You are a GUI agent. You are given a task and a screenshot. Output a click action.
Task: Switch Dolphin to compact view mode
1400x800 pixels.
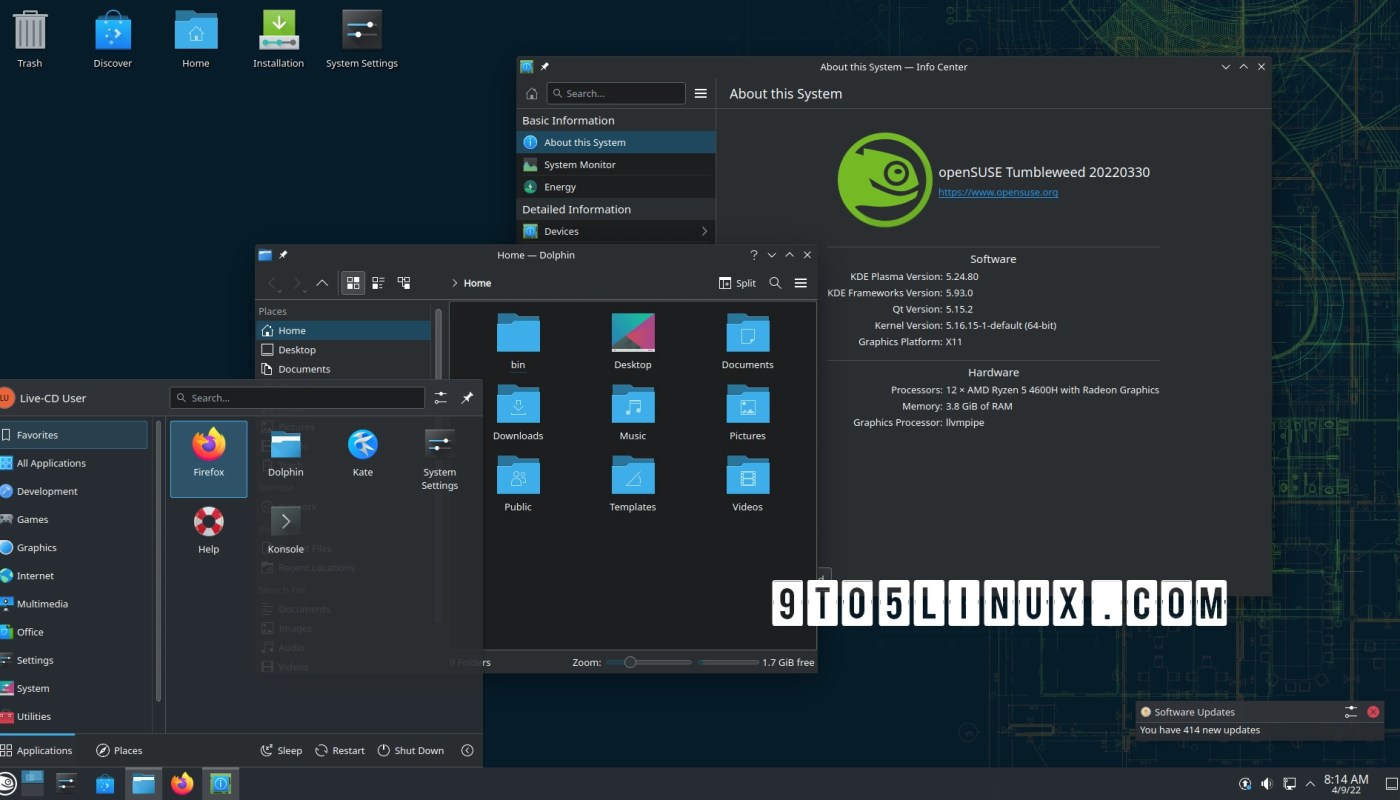tap(379, 283)
